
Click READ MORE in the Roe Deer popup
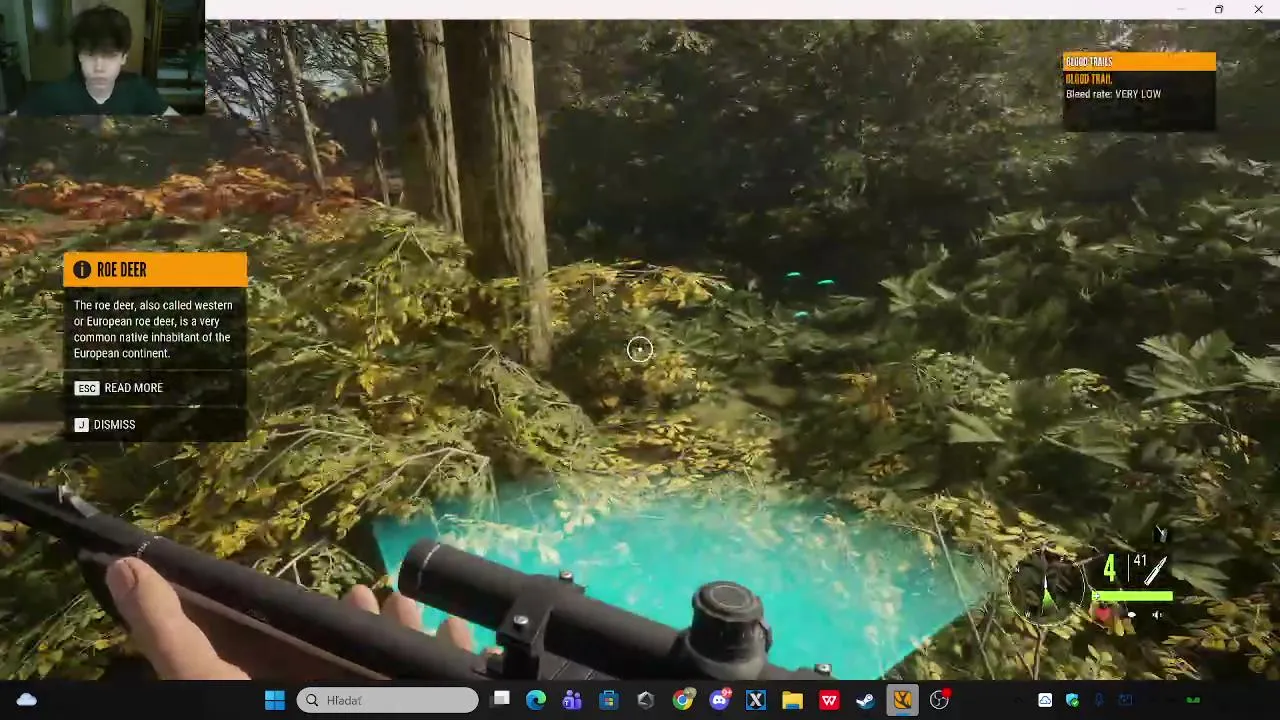click(x=133, y=388)
